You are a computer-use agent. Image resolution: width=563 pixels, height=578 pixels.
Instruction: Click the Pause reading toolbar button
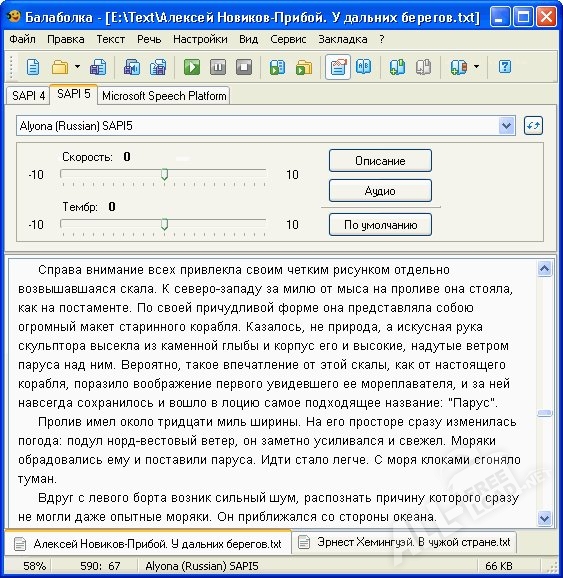click(218, 67)
